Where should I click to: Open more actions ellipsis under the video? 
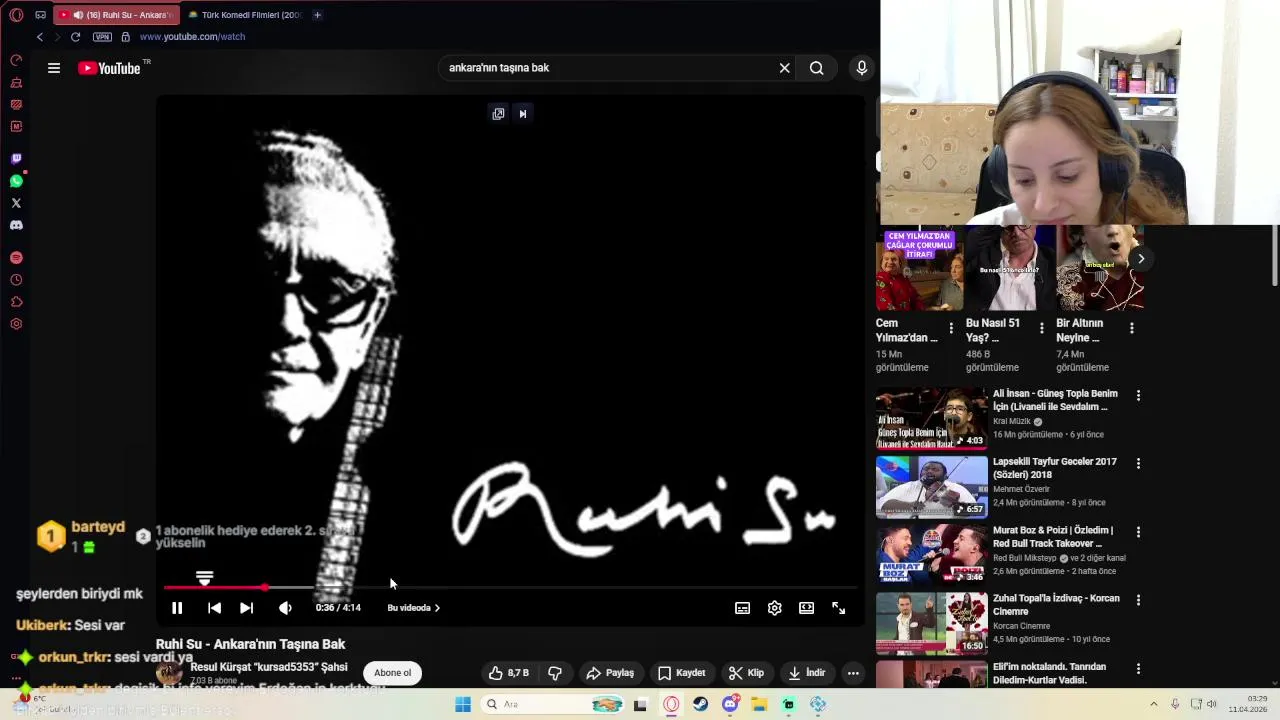[x=853, y=673]
